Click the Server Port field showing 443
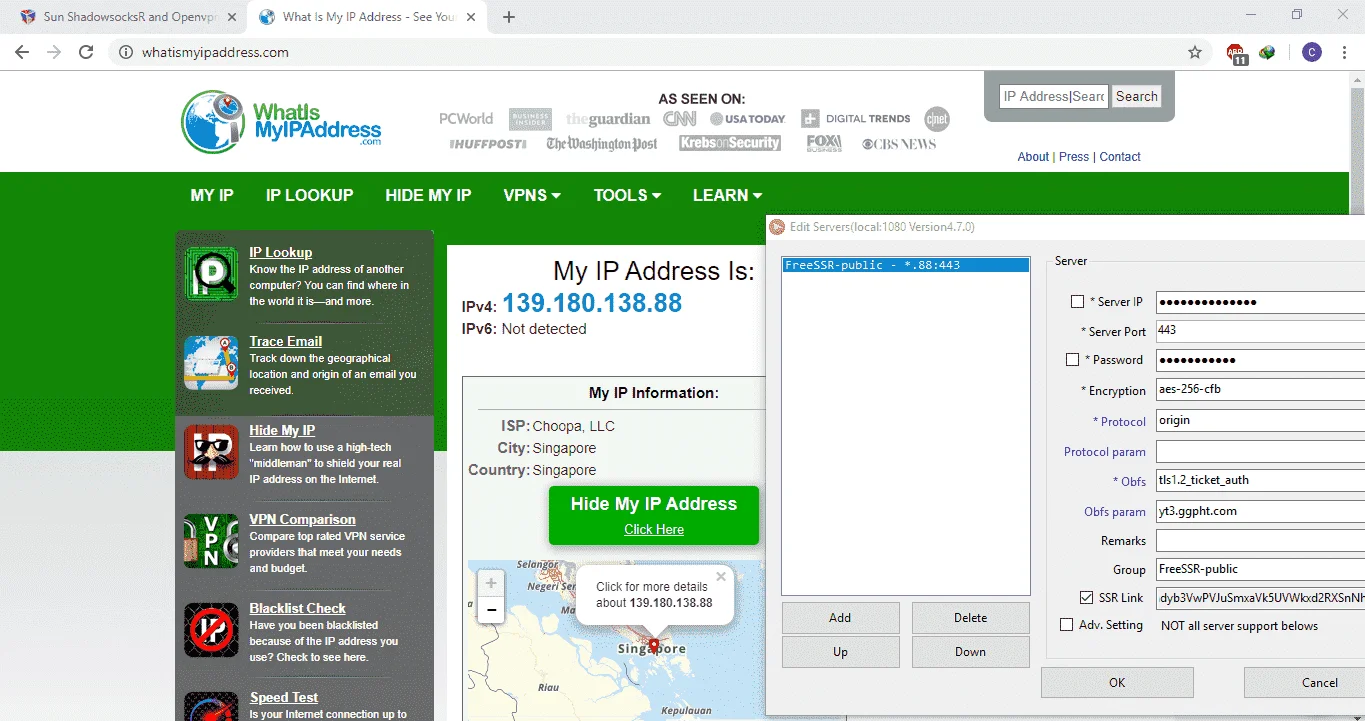The image size is (1365, 721). point(1260,331)
